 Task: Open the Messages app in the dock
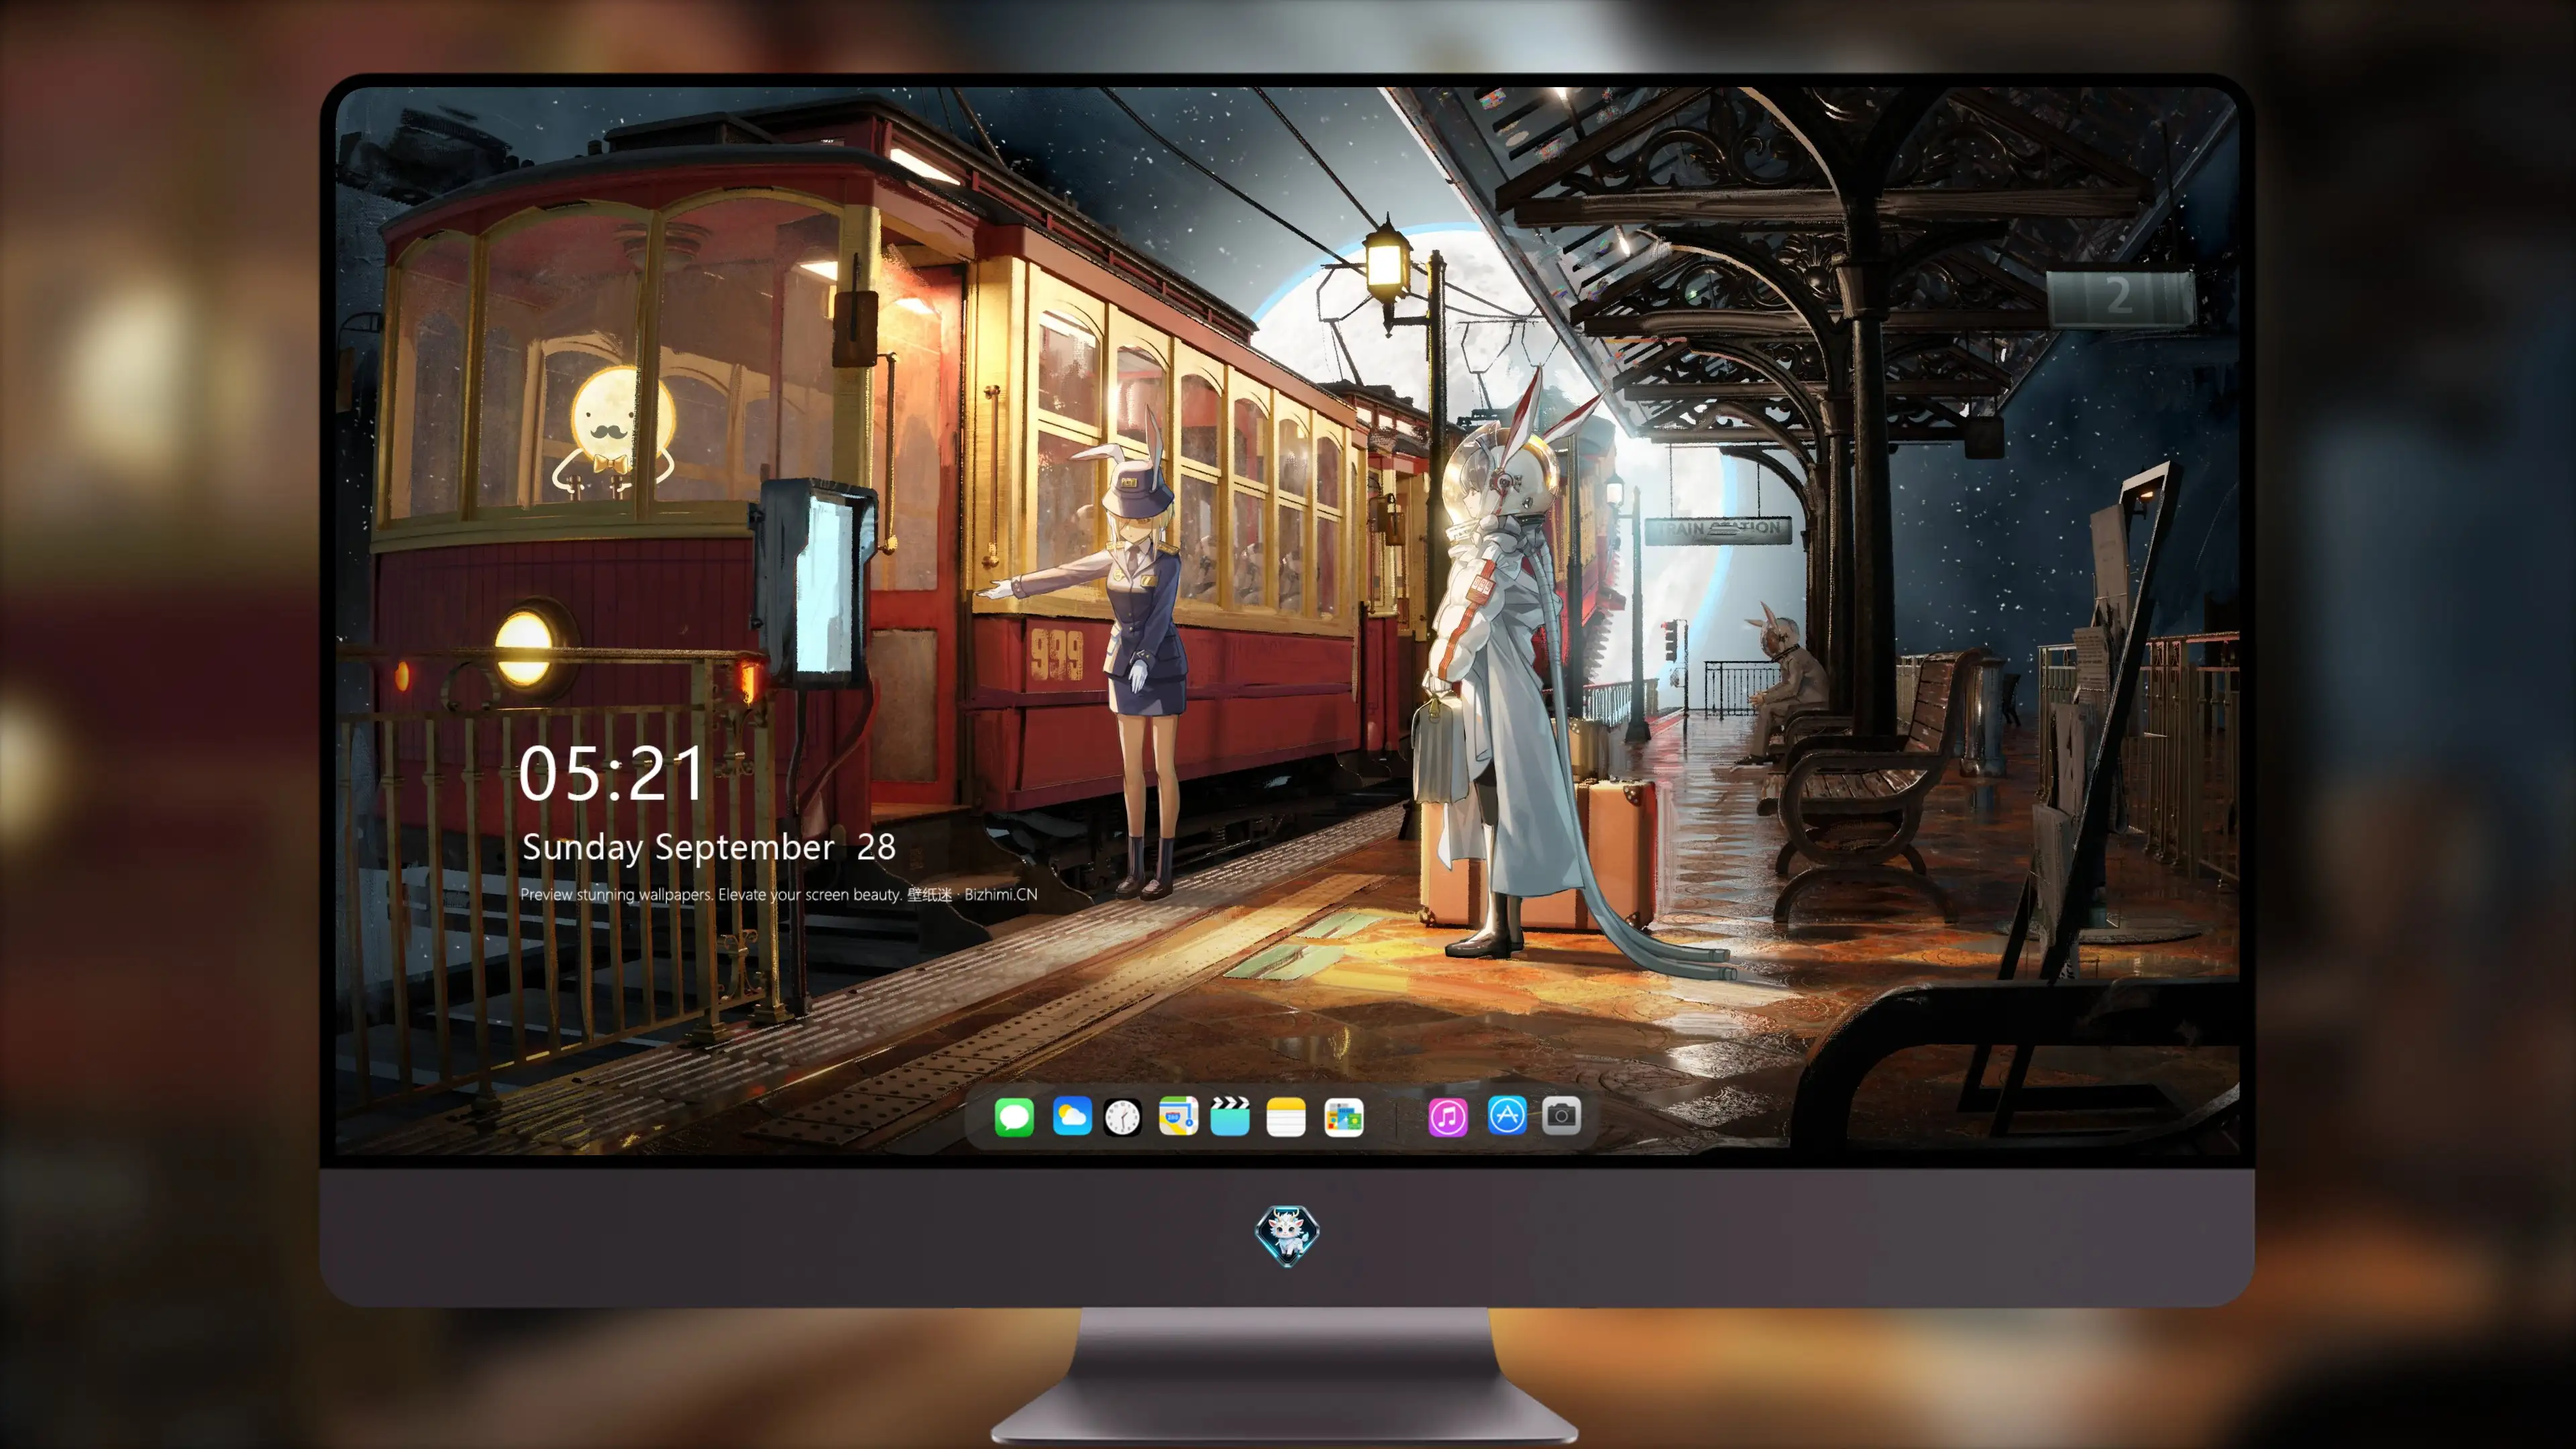point(1014,1116)
